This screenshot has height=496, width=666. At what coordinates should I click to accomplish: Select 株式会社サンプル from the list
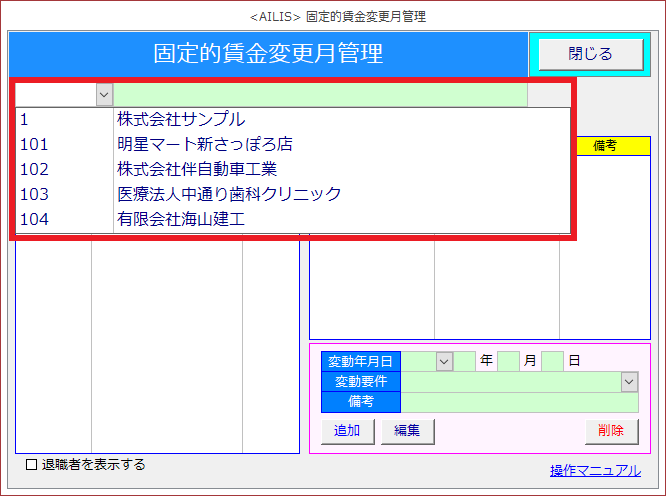coord(181,120)
